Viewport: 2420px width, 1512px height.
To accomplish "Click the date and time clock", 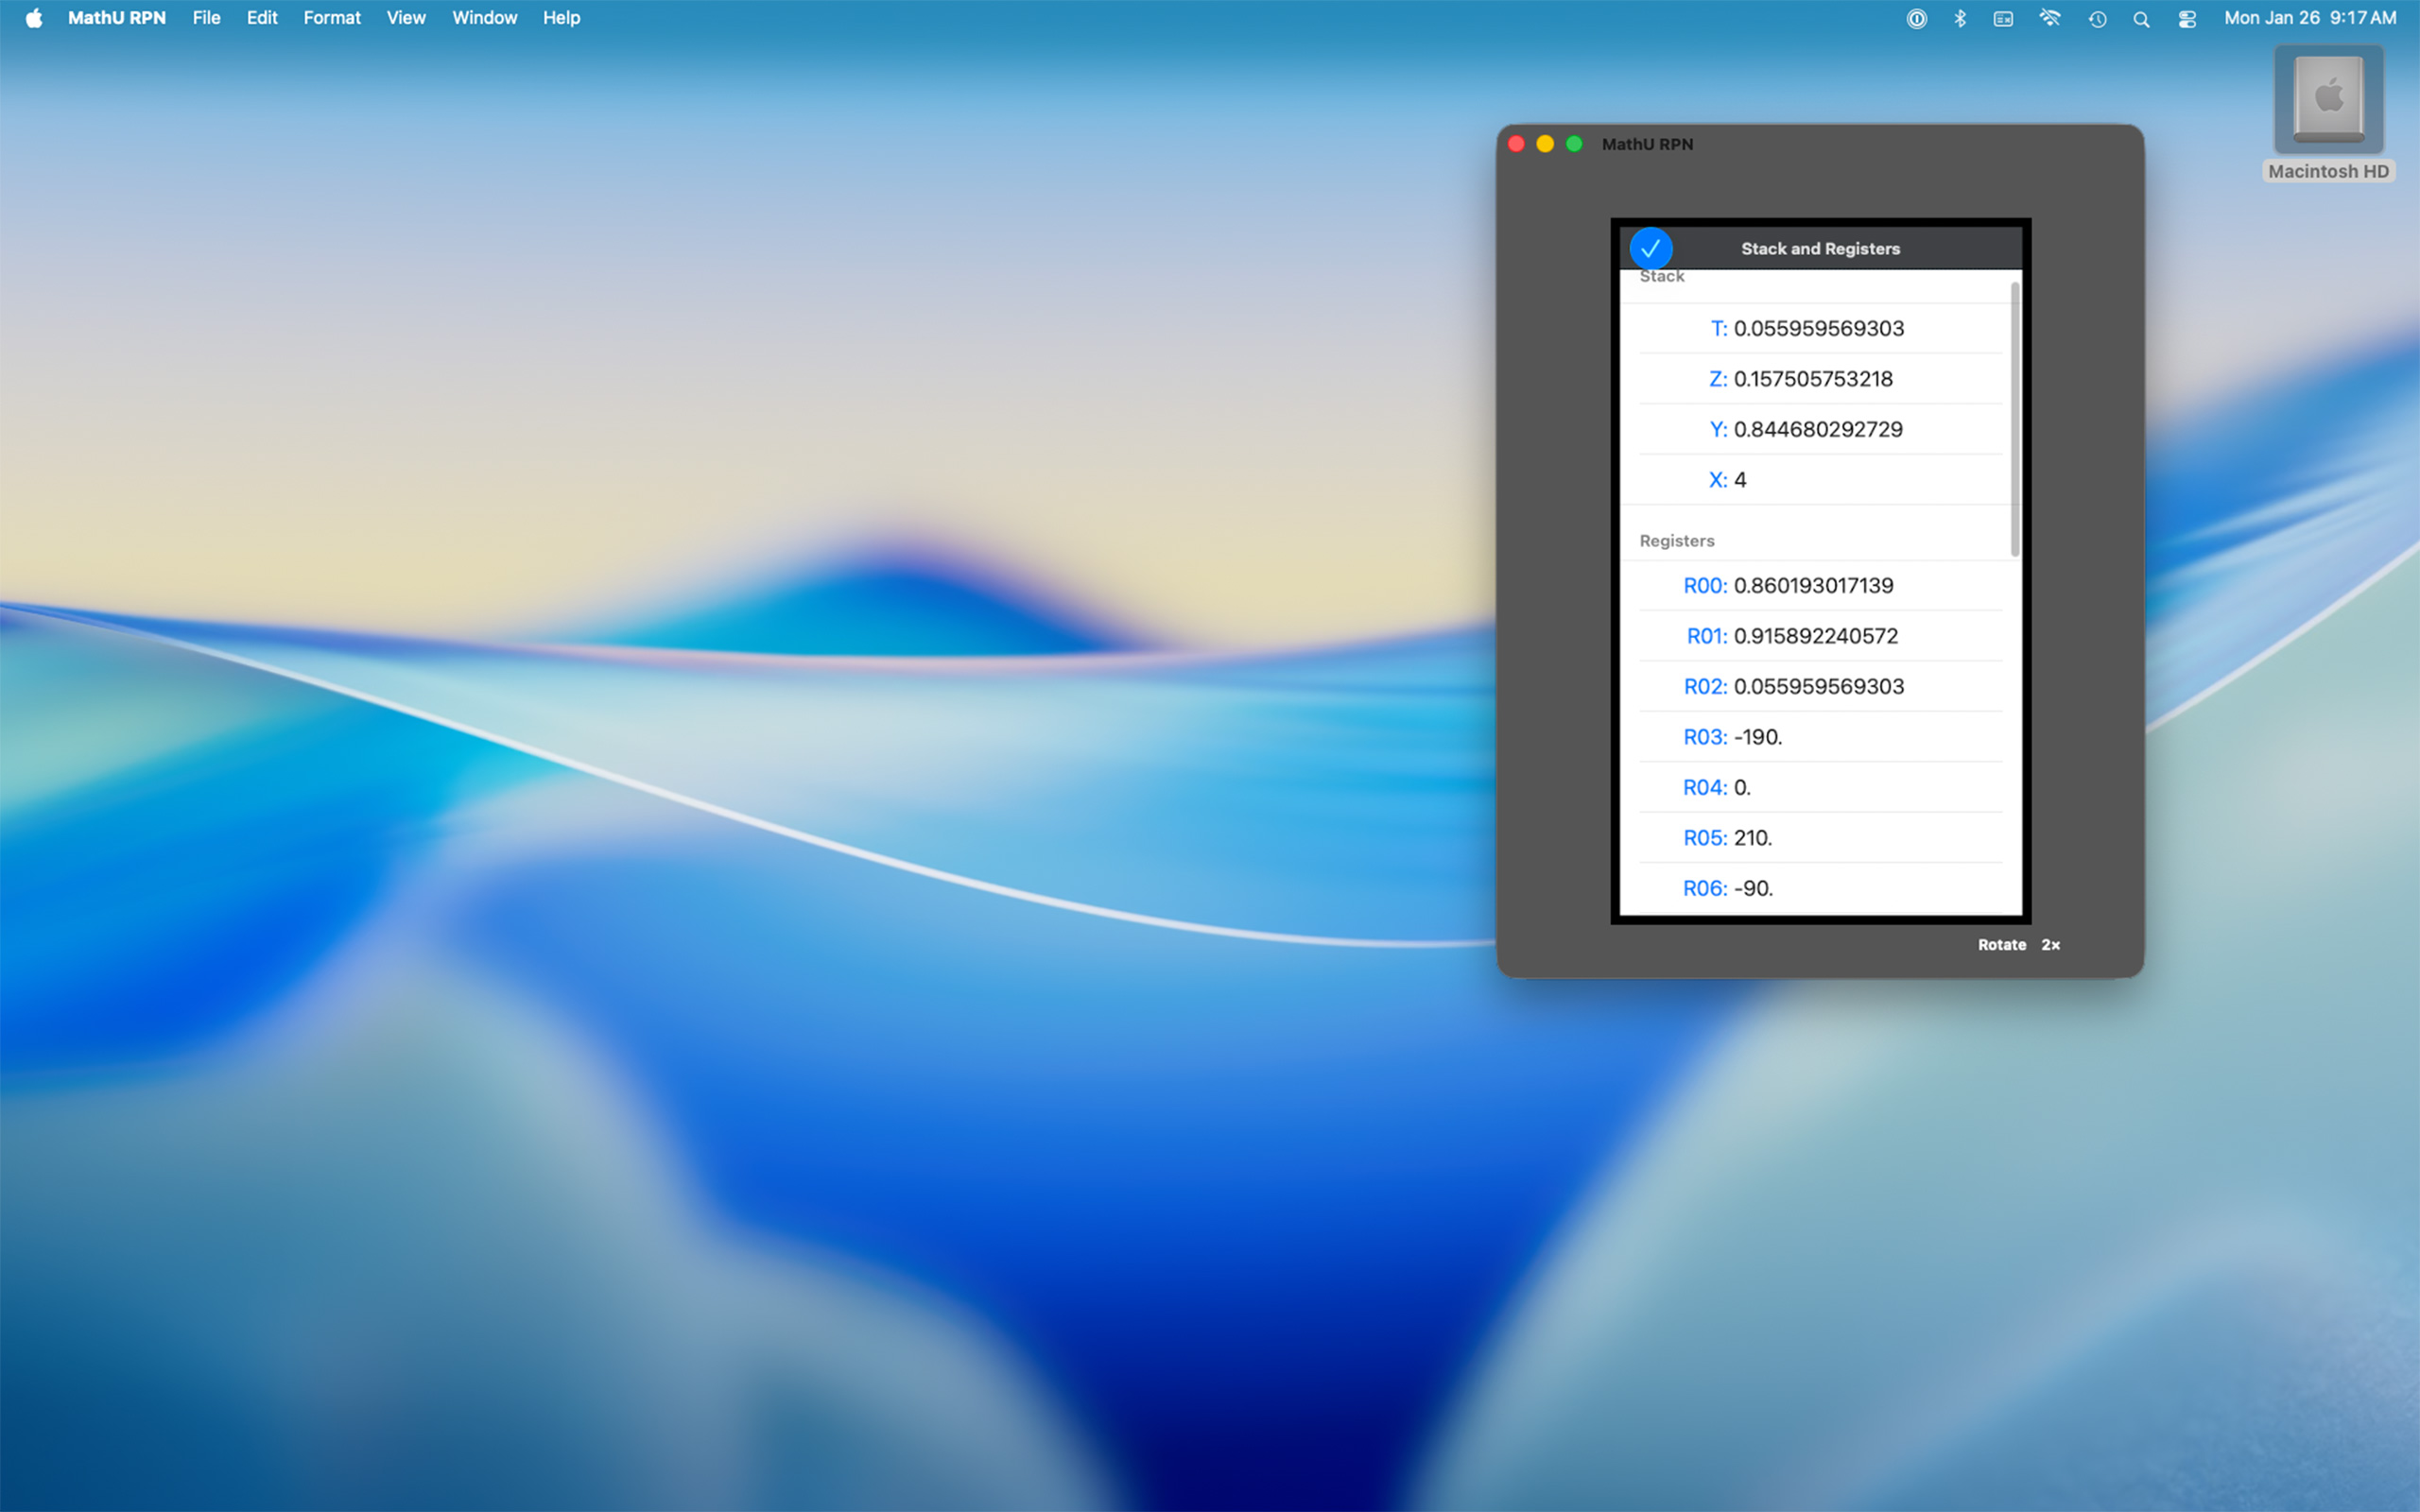I will pyautogui.click(x=2309, y=18).
